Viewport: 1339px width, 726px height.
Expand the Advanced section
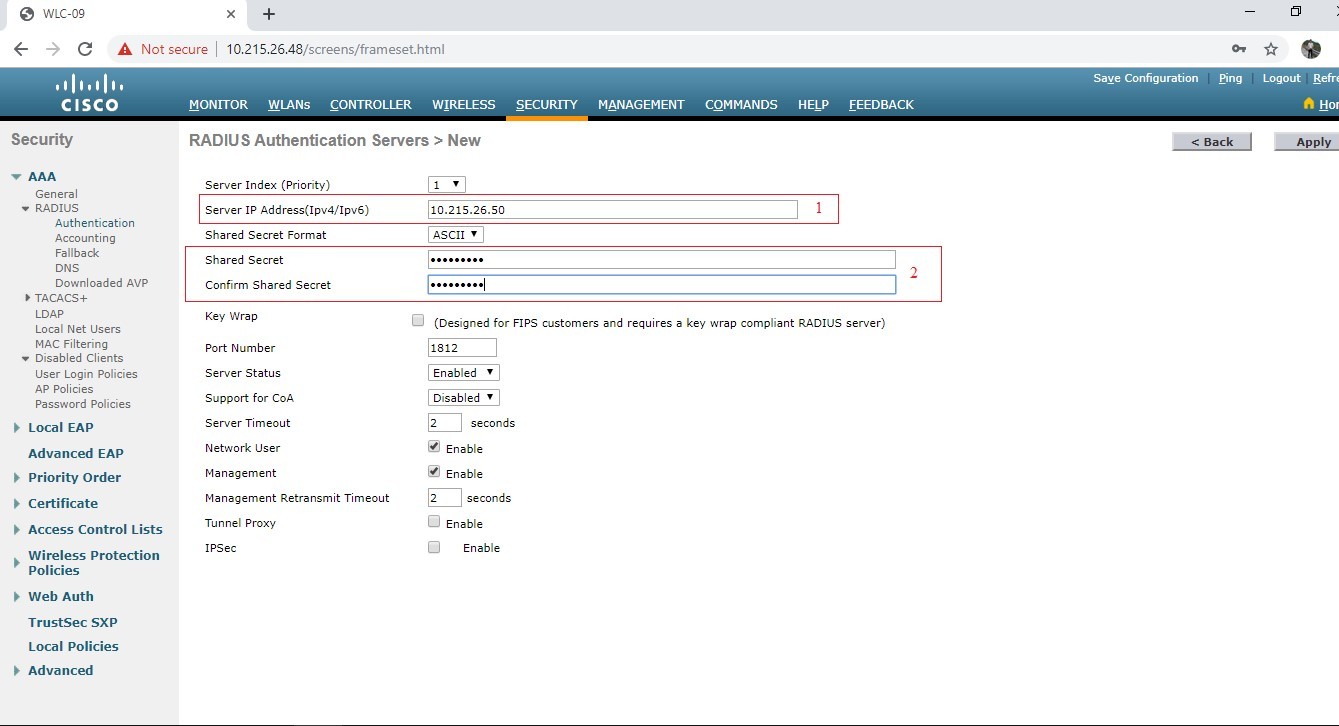click(17, 671)
